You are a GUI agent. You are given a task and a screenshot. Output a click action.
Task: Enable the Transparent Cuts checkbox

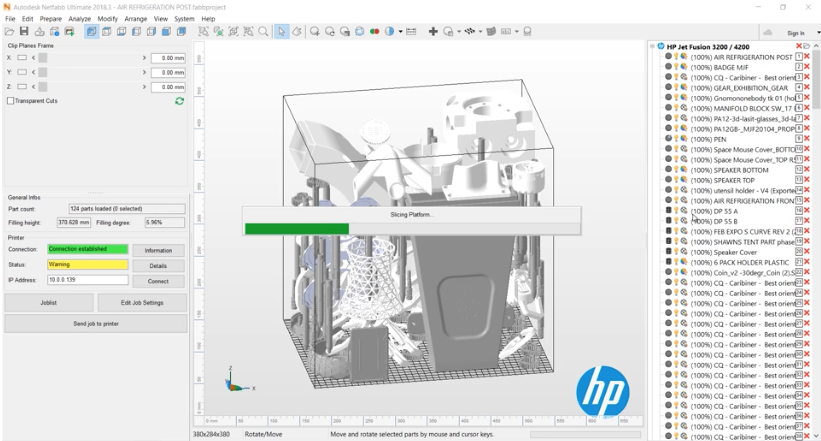click(10, 101)
